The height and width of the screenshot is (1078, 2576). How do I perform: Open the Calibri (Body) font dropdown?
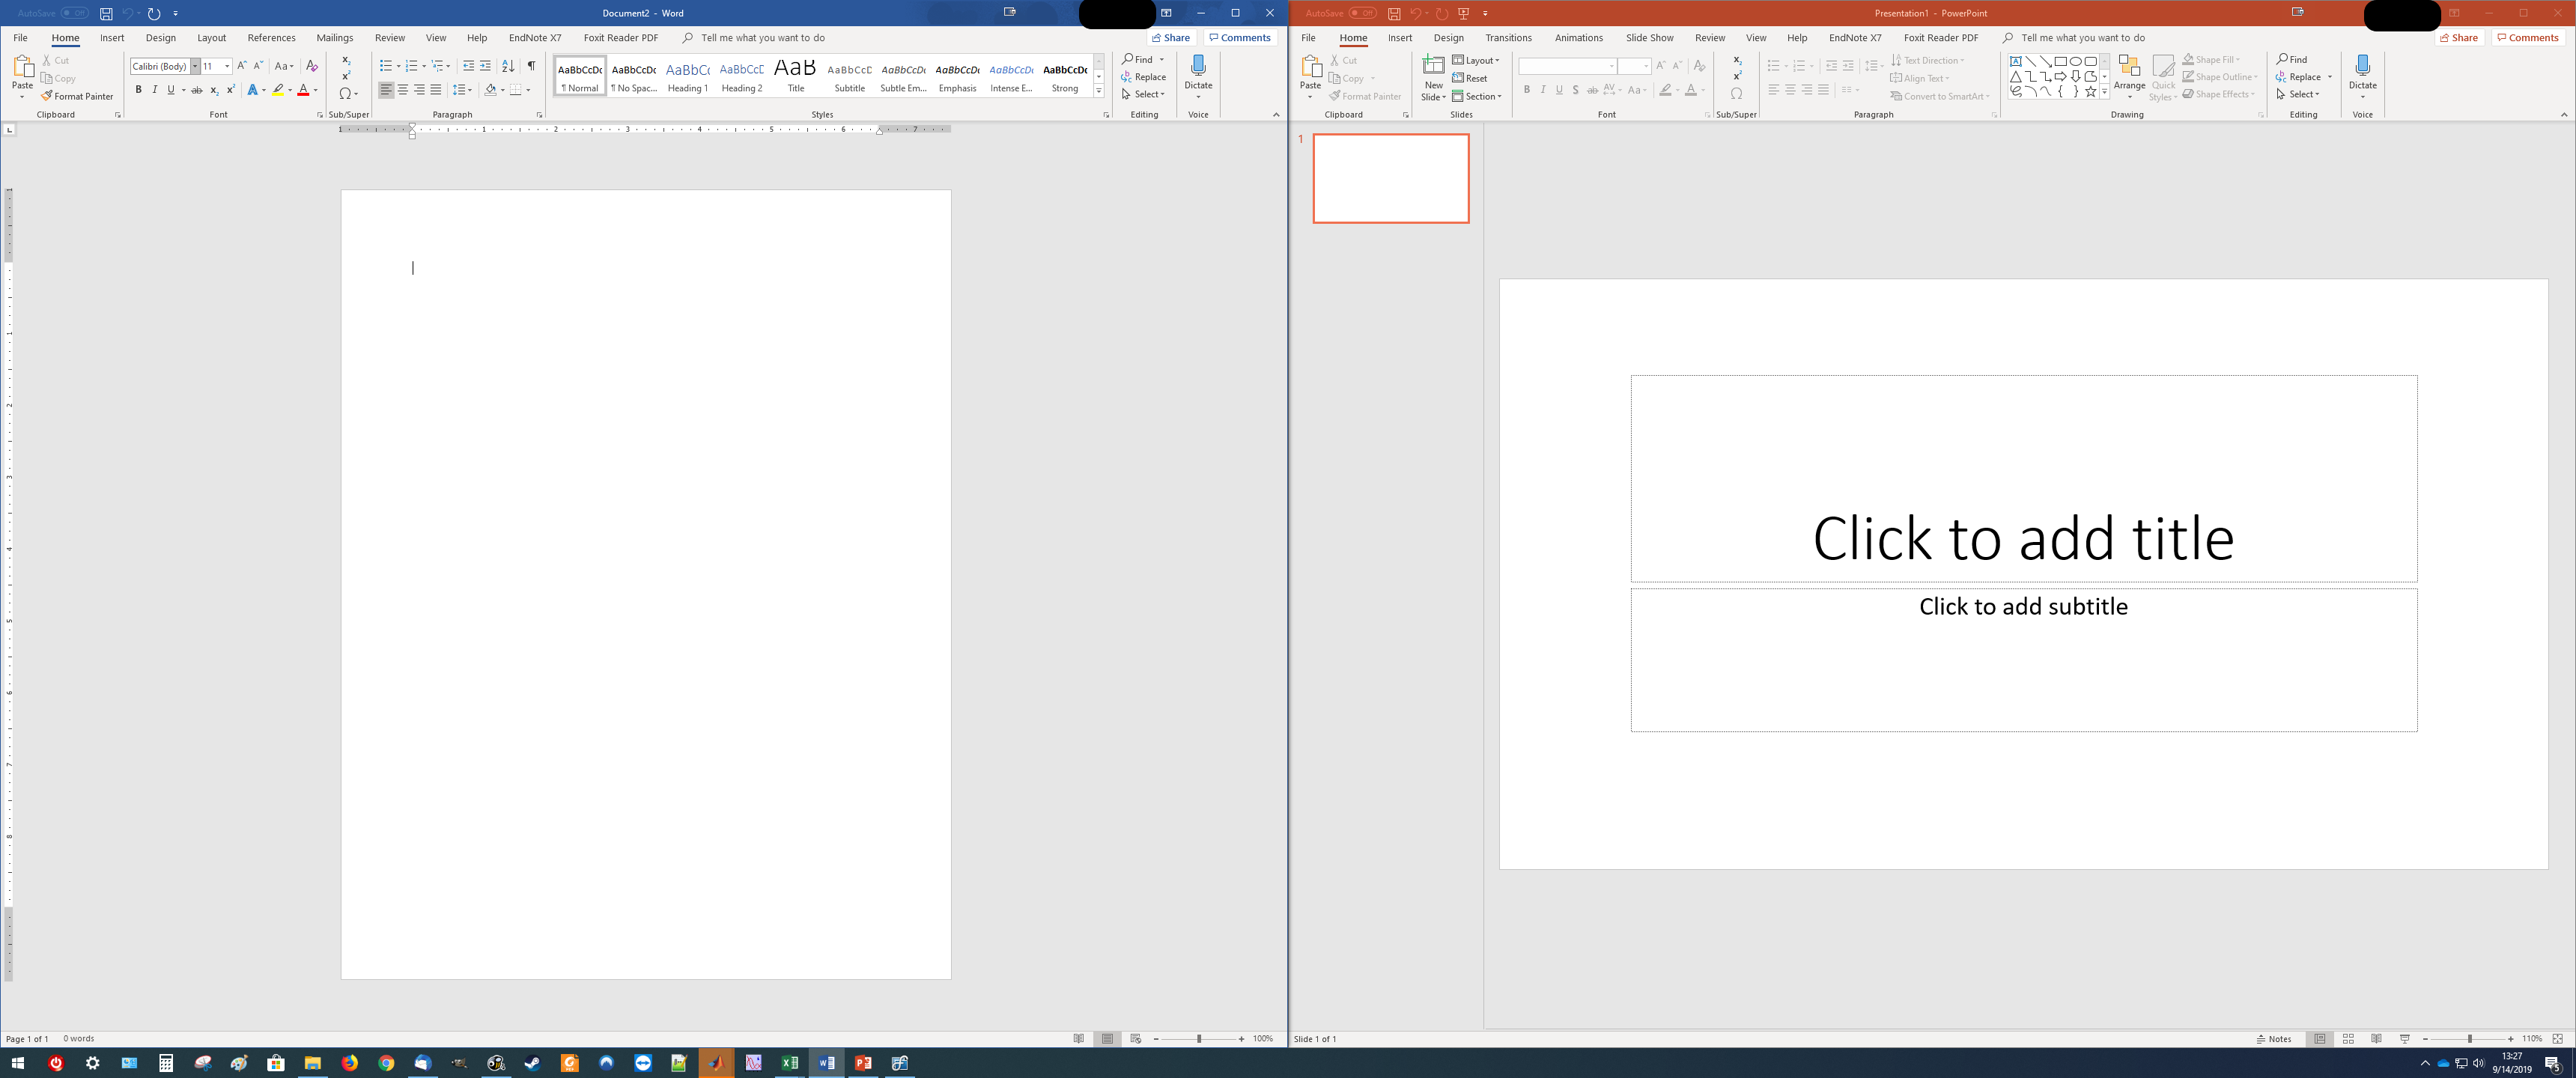(195, 66)
